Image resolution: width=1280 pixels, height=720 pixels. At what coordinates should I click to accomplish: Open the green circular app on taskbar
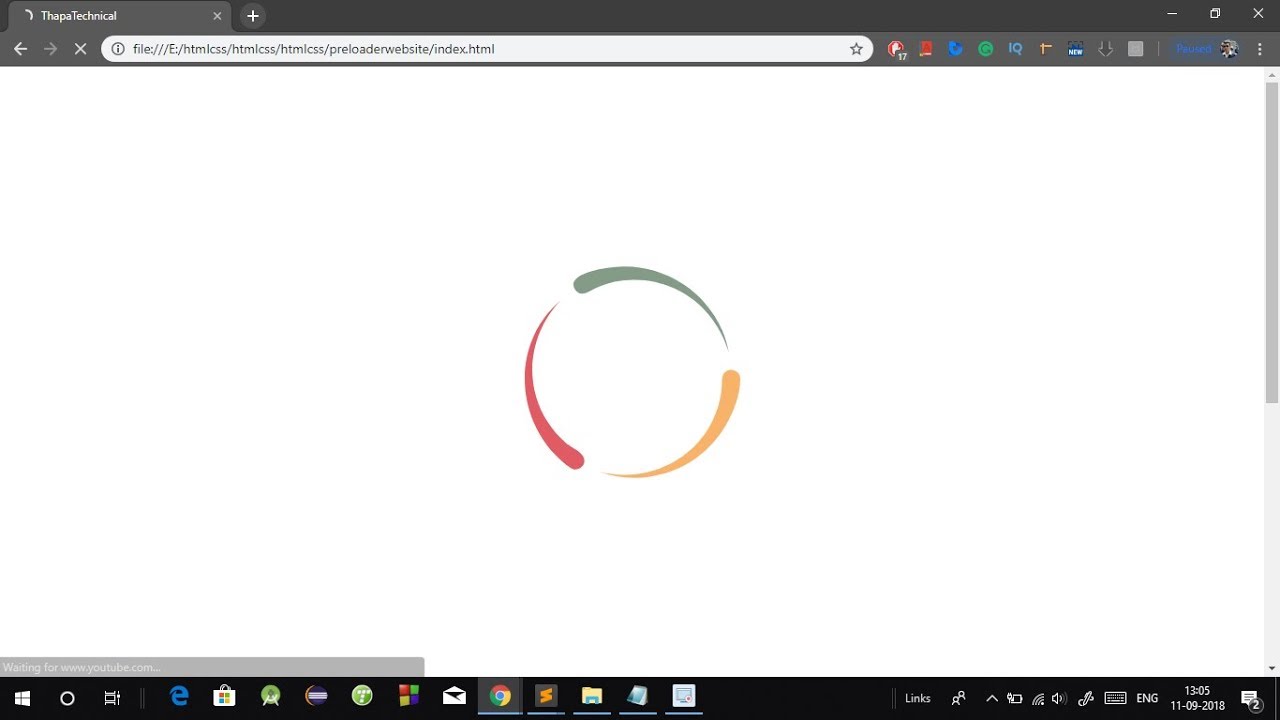click(363, 696)
